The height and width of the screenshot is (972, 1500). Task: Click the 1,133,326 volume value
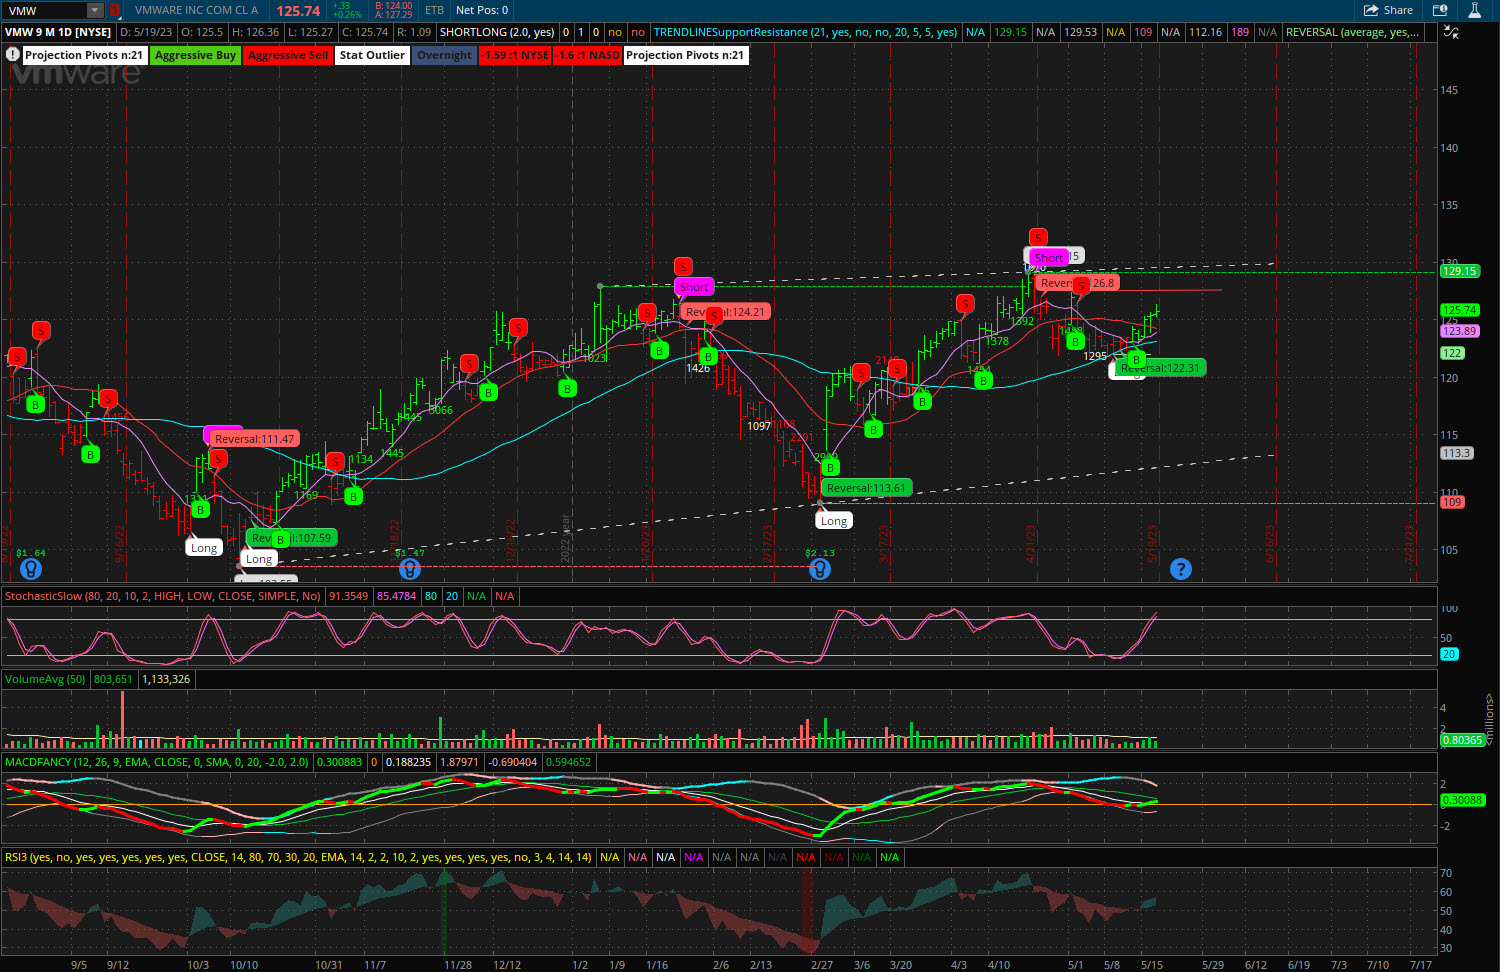(166, 679)
